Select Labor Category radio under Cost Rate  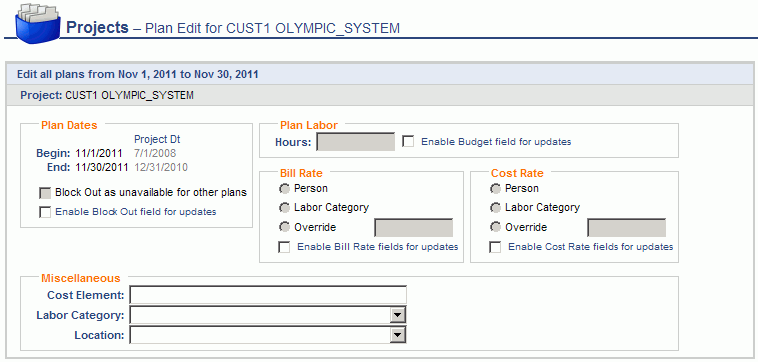pyautogui.click(x=495, y=208)
